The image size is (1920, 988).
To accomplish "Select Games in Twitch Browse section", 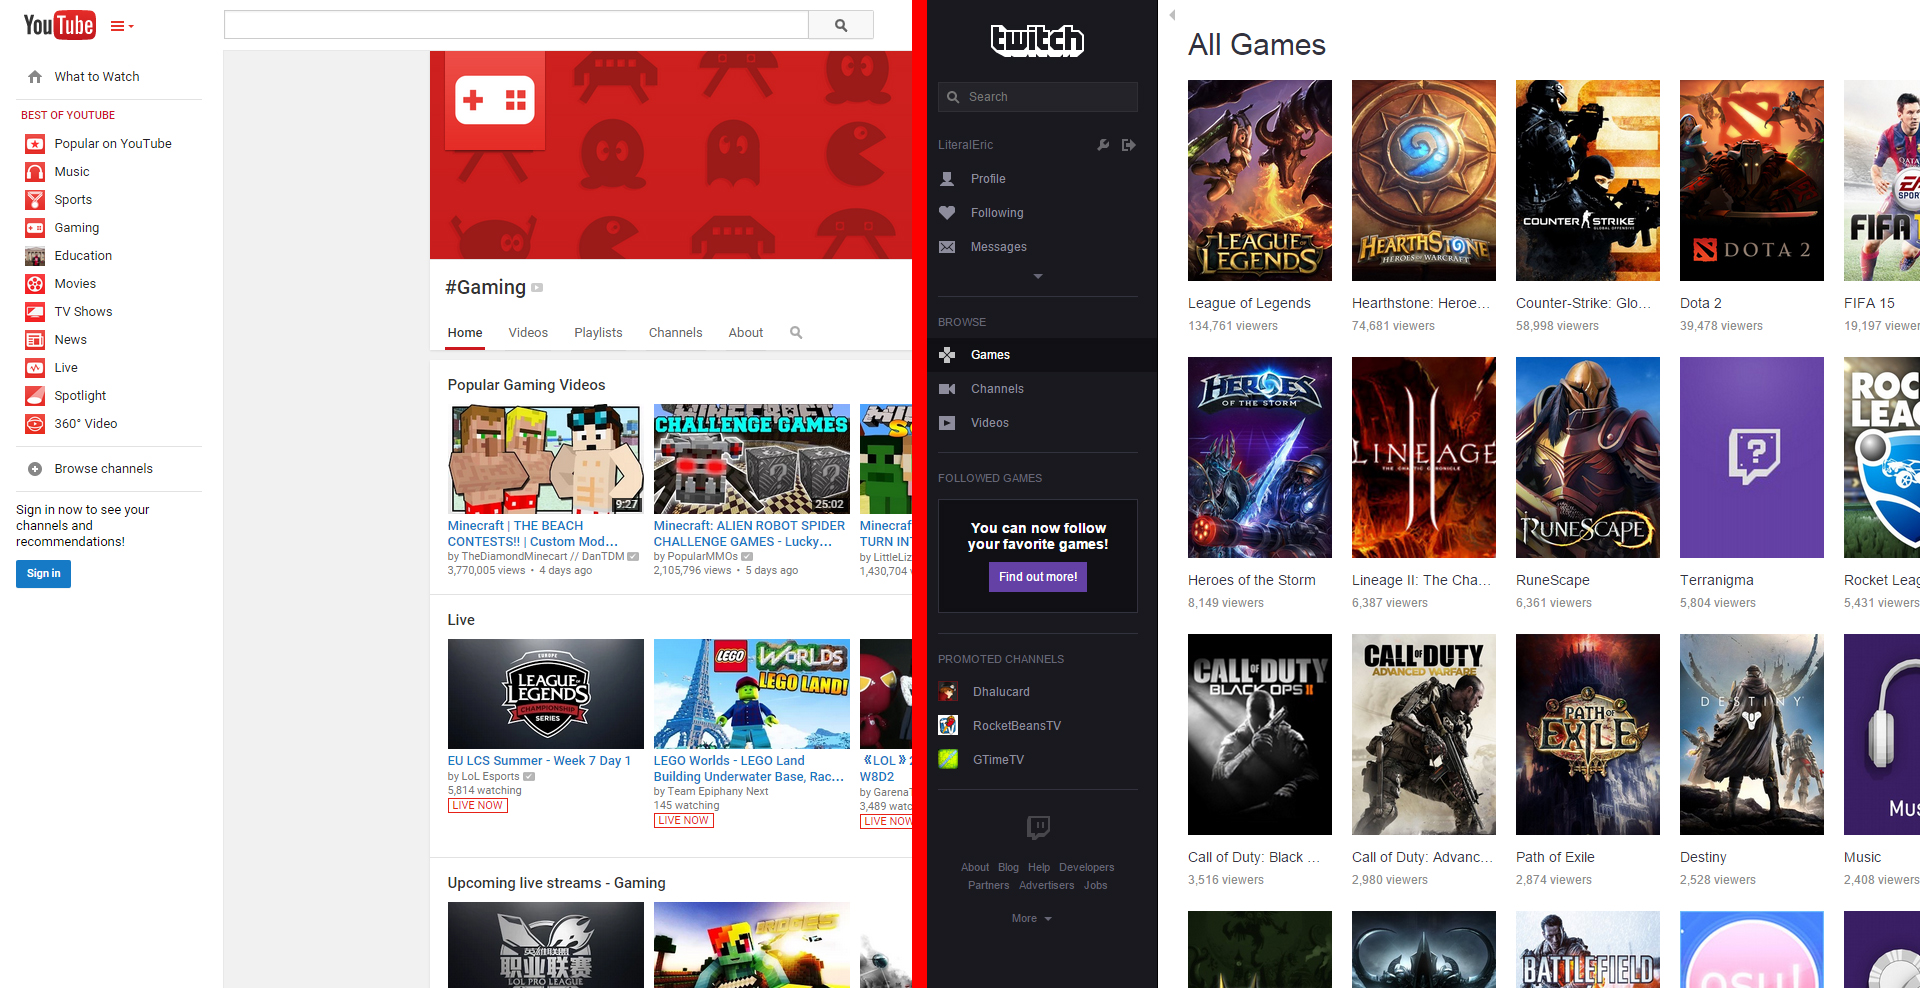I will pyautogui.click(x=1042, y=355).
